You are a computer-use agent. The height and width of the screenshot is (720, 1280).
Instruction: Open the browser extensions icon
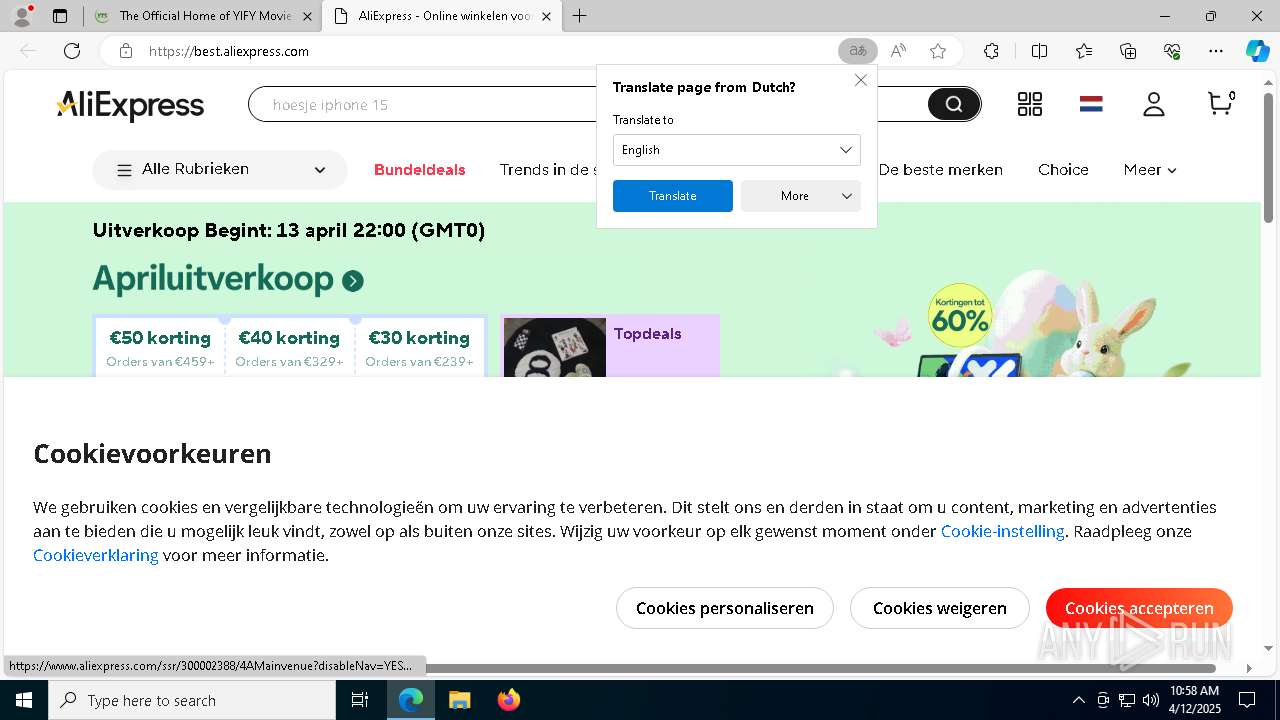click(991, 51)
